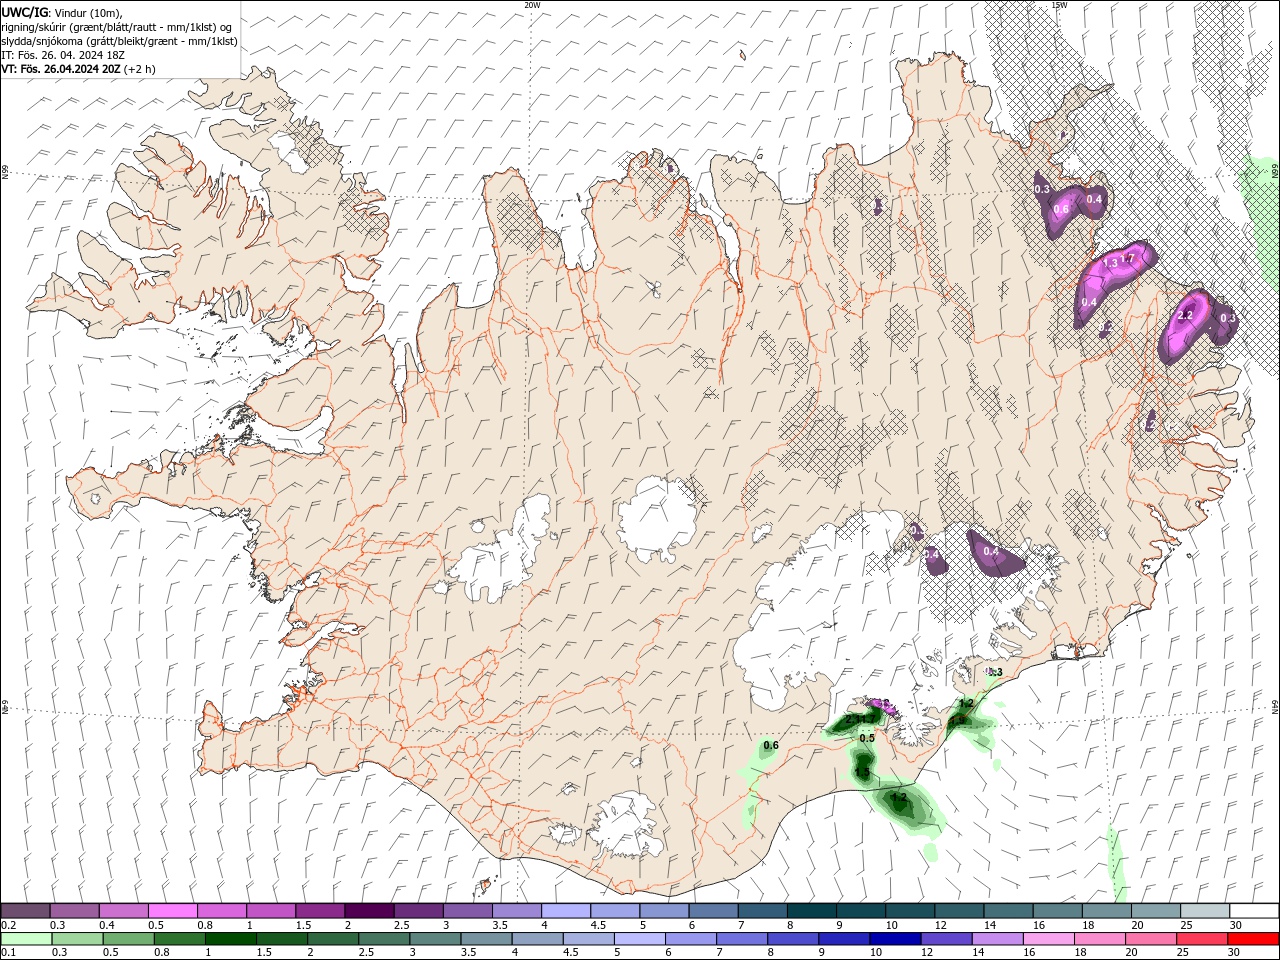The width and height of the screenshot is (1280, 960).
Task: Pick the white 30 swatch ending the top legend row
Action: tap(1254, 910)
